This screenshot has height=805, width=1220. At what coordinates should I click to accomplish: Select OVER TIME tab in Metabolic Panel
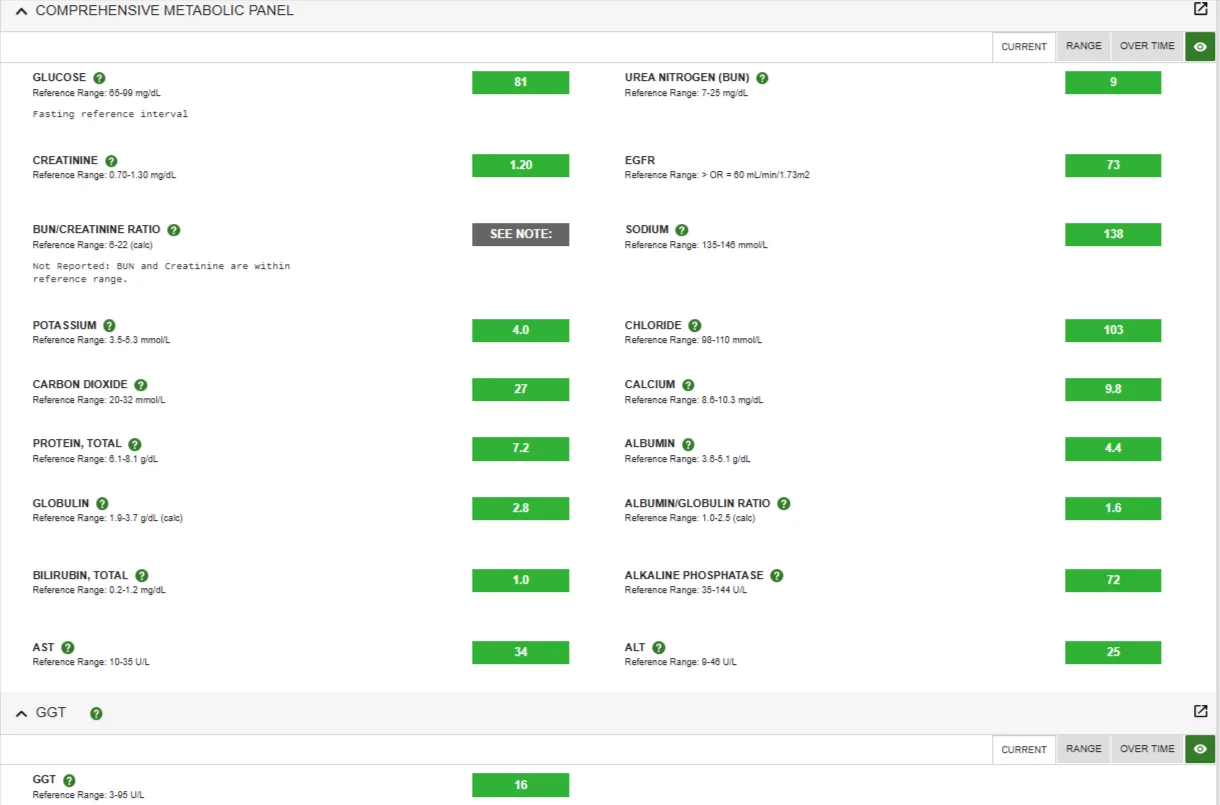pyautogui.click(x=1147, y=47)
